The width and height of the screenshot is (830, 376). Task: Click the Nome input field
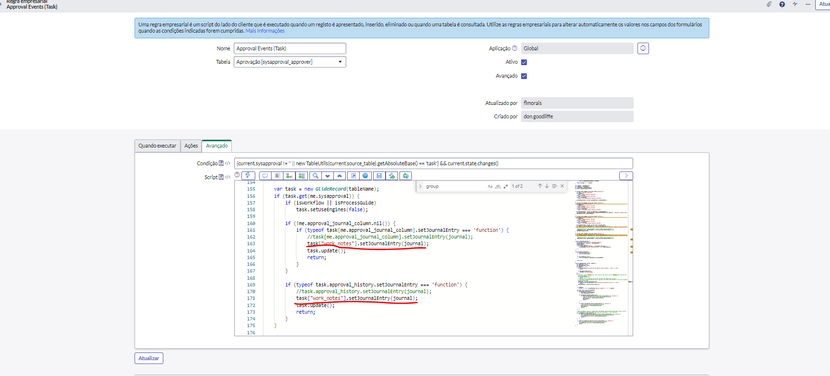tap(290, 48)
